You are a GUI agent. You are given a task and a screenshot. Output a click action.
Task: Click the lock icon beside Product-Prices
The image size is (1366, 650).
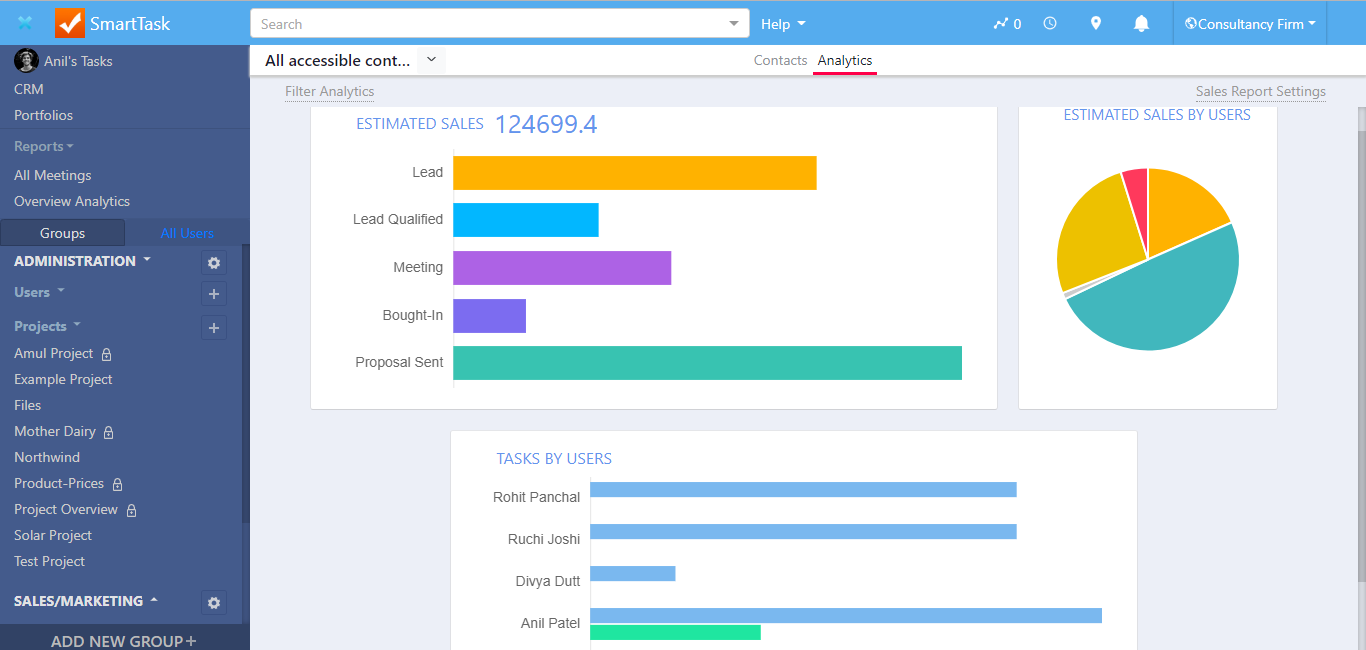(117, 484)
